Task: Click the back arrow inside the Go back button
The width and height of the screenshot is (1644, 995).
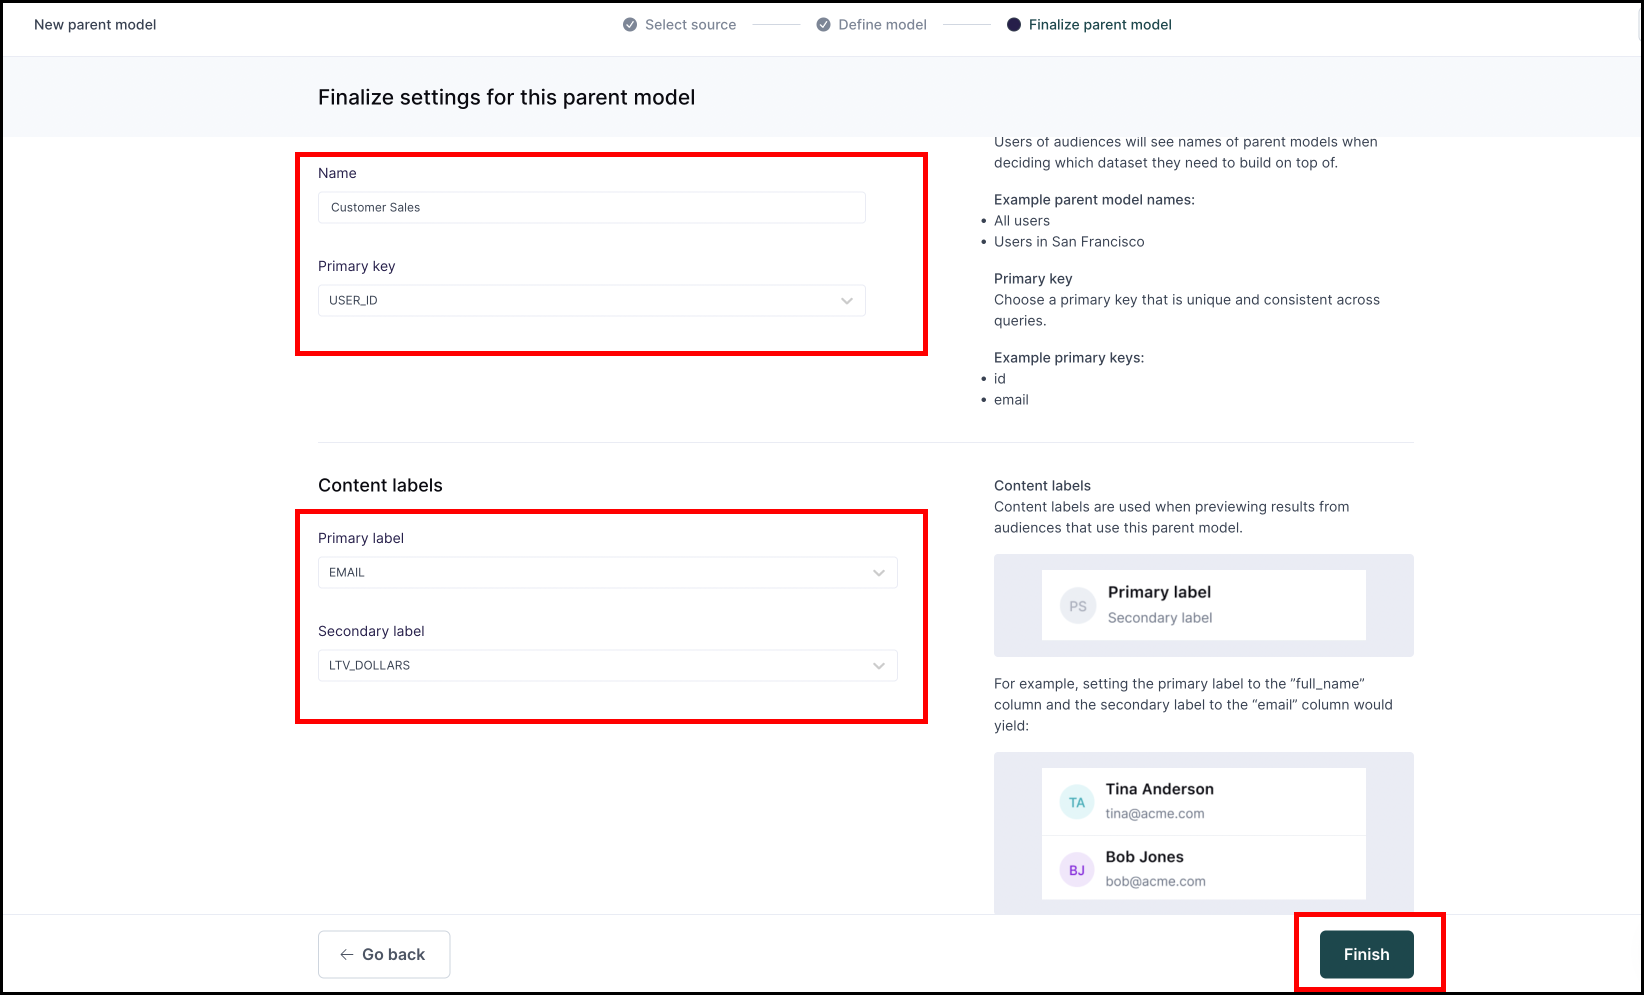Action: tap(347, 954)
